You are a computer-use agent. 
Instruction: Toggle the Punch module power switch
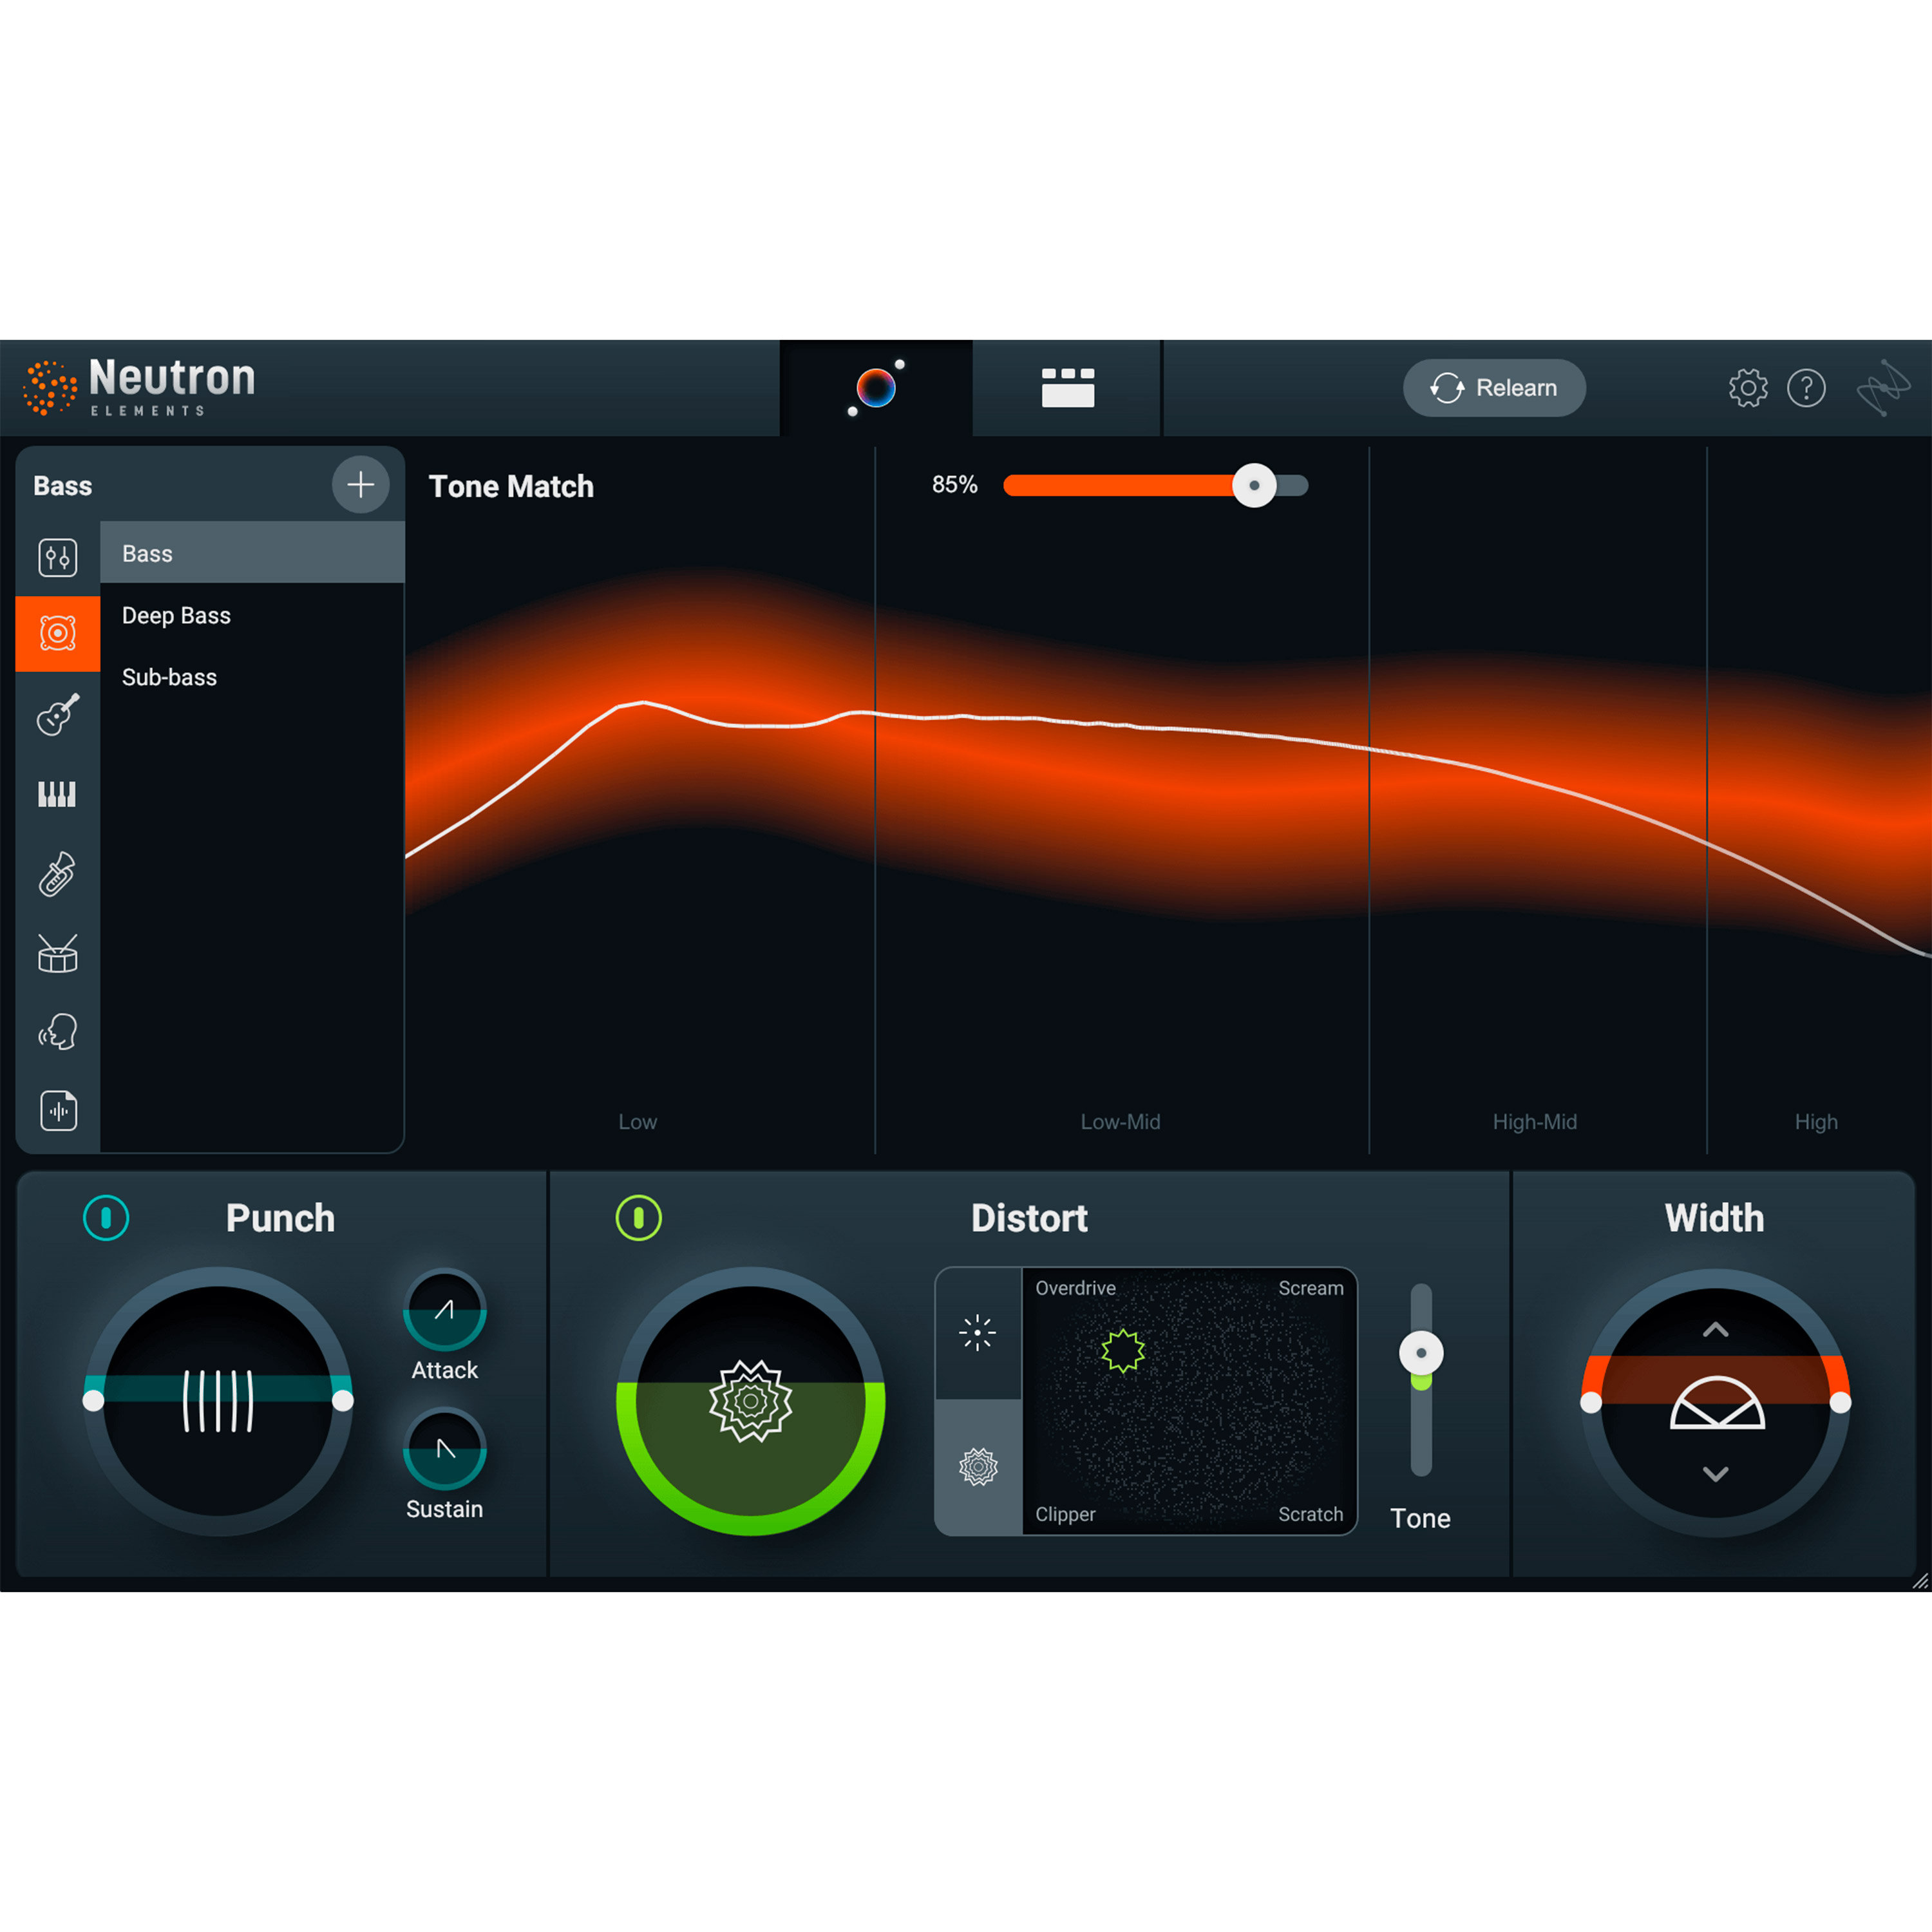pyautogui.click(x=106, y=1218)
